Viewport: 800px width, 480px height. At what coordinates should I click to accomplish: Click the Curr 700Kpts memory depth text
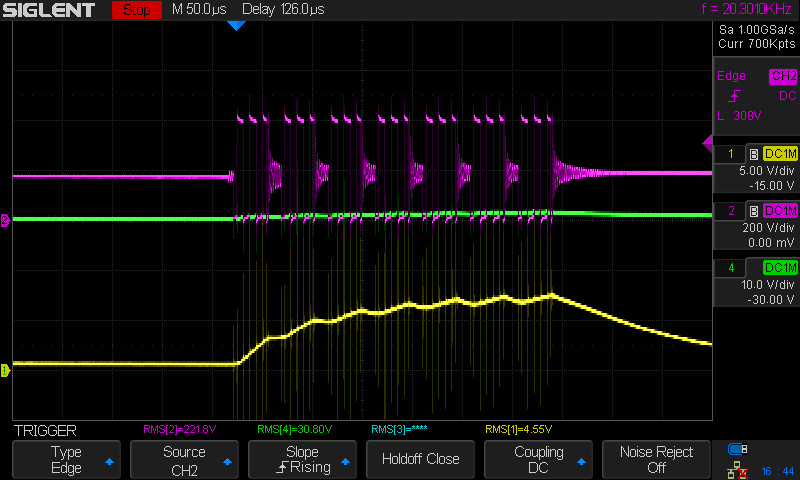(757, 44)
